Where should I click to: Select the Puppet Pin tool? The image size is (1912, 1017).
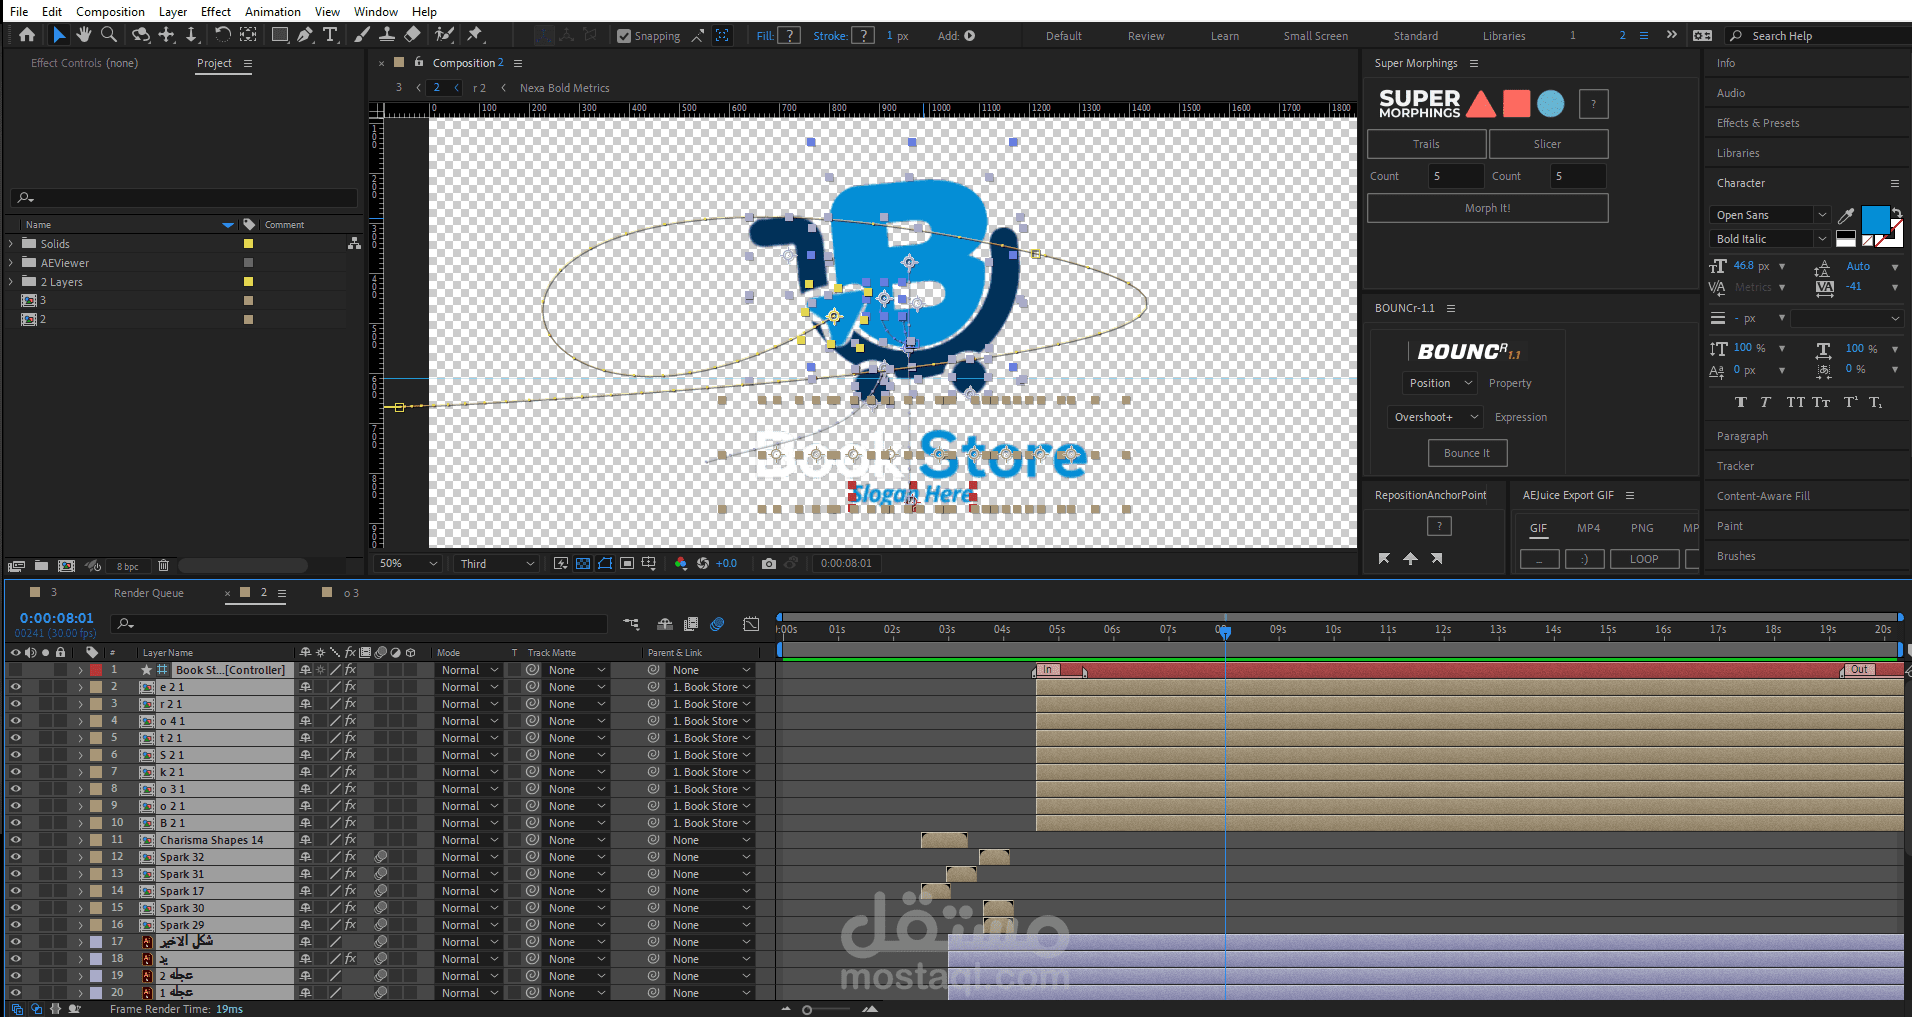[475, 35]
